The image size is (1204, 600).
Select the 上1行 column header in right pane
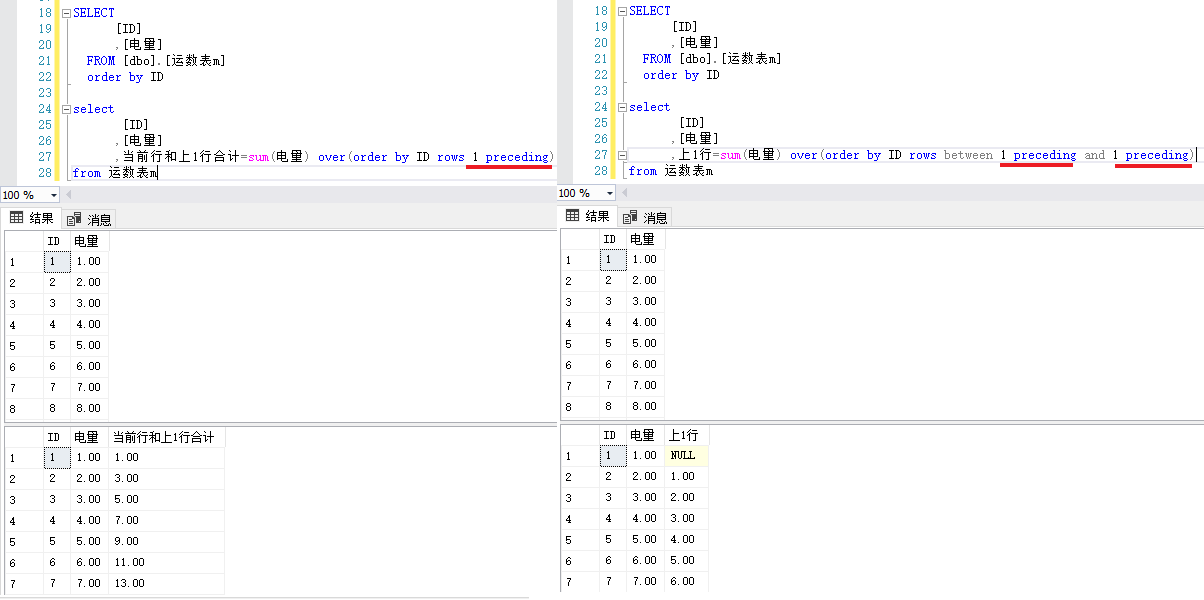point(686,435)
